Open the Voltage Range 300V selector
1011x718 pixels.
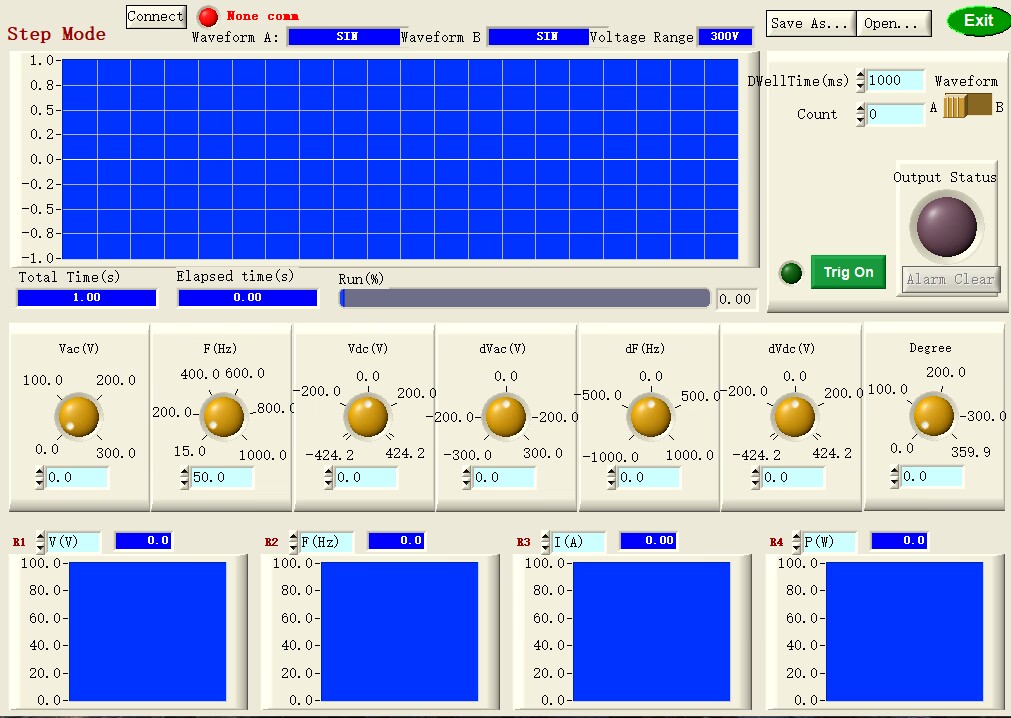click(x=725, y=37)
